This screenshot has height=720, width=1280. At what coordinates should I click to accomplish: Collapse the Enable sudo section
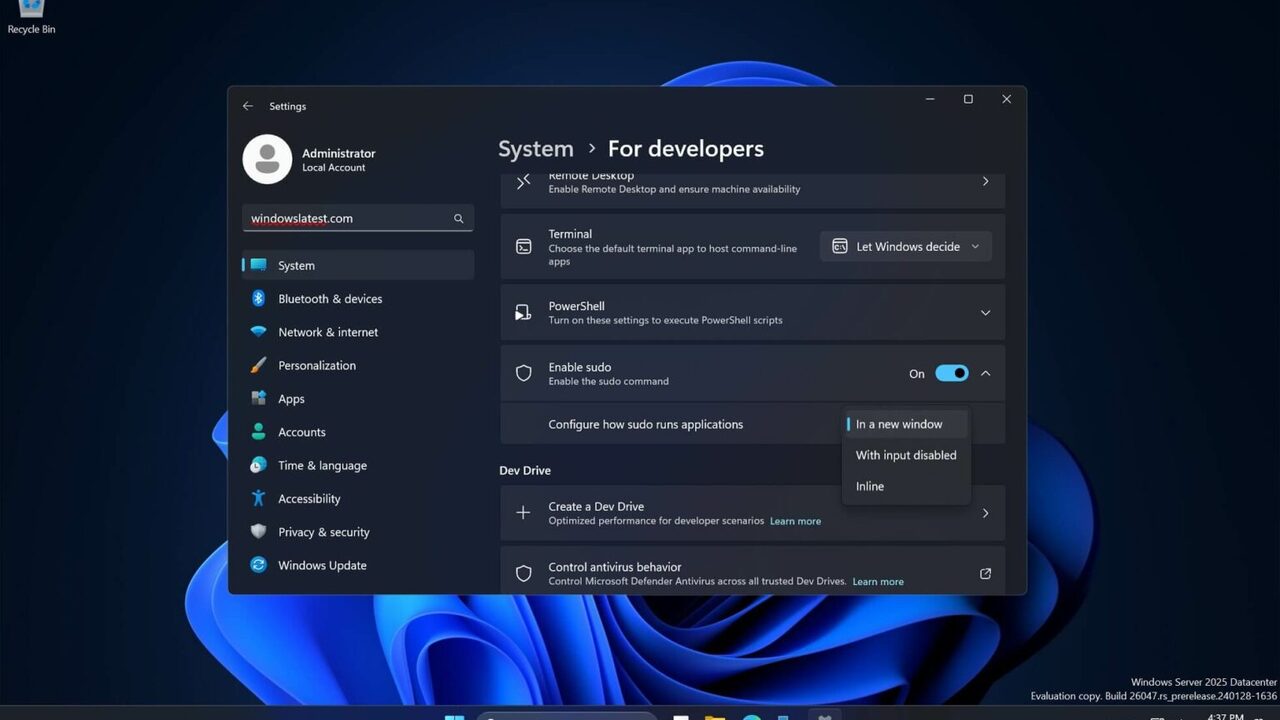click(x=985, y=373)
